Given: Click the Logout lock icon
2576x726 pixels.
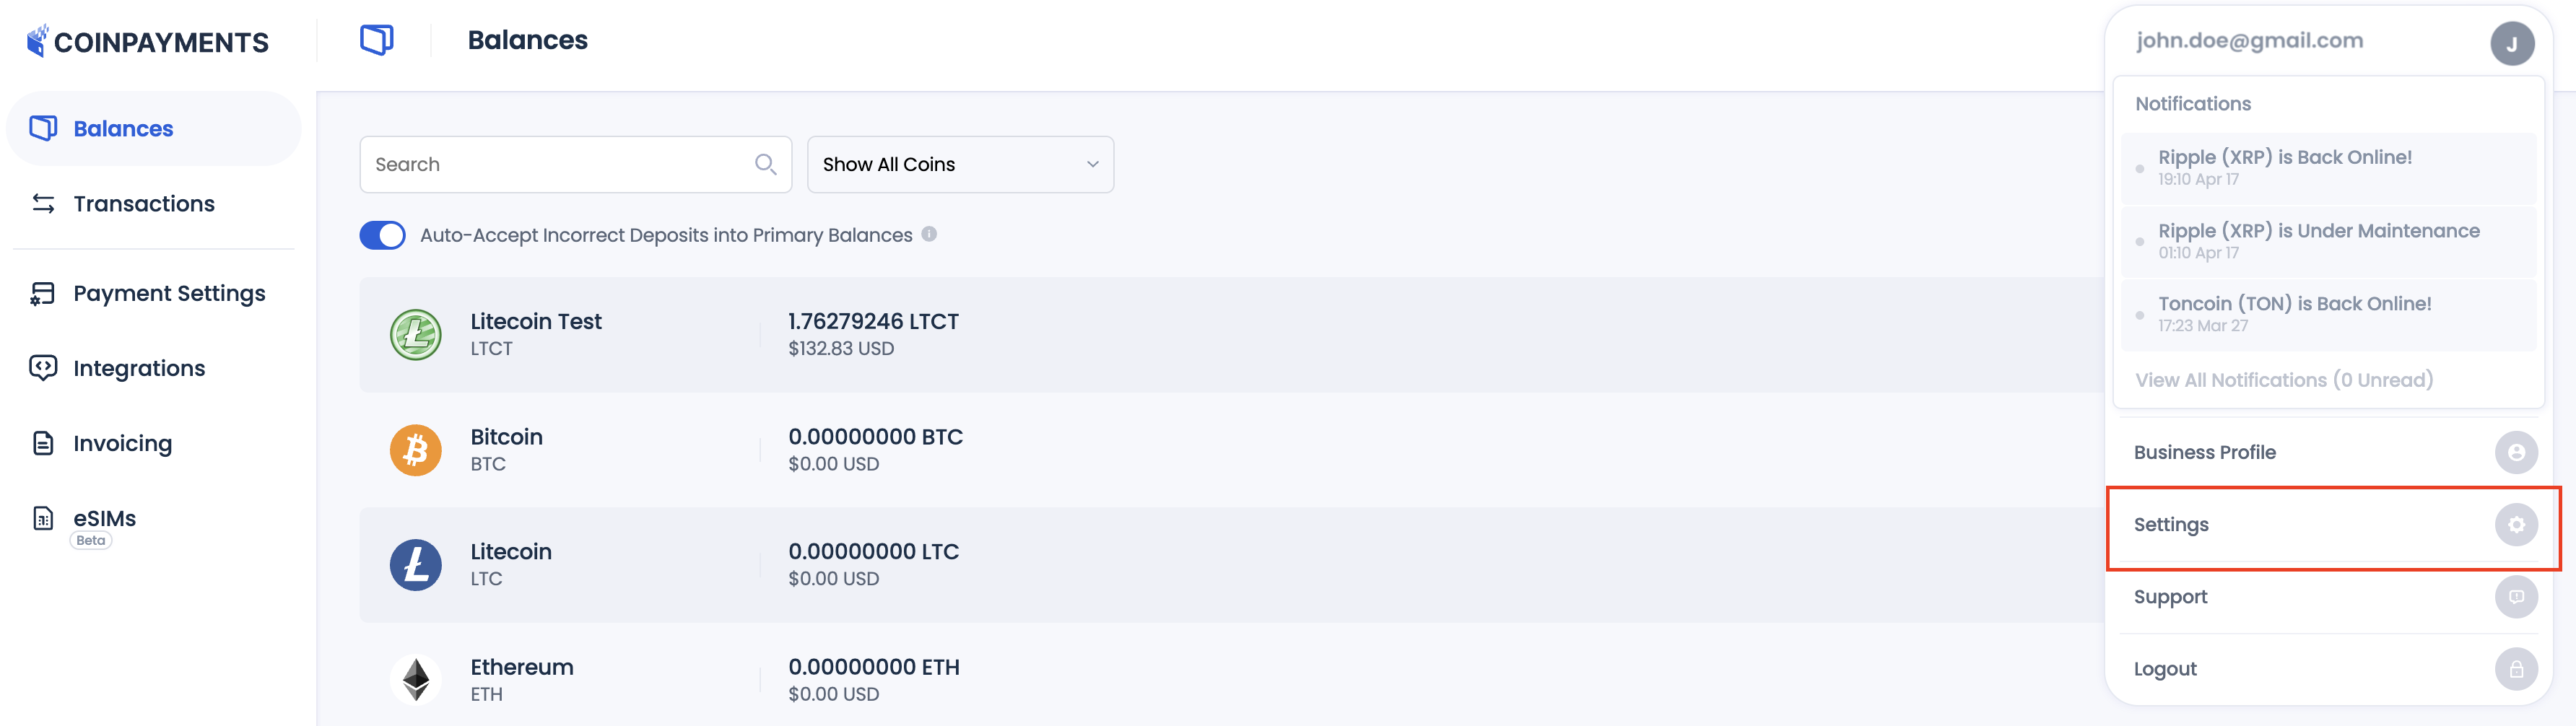Looking at the screenshot, I should [2516, 669].
